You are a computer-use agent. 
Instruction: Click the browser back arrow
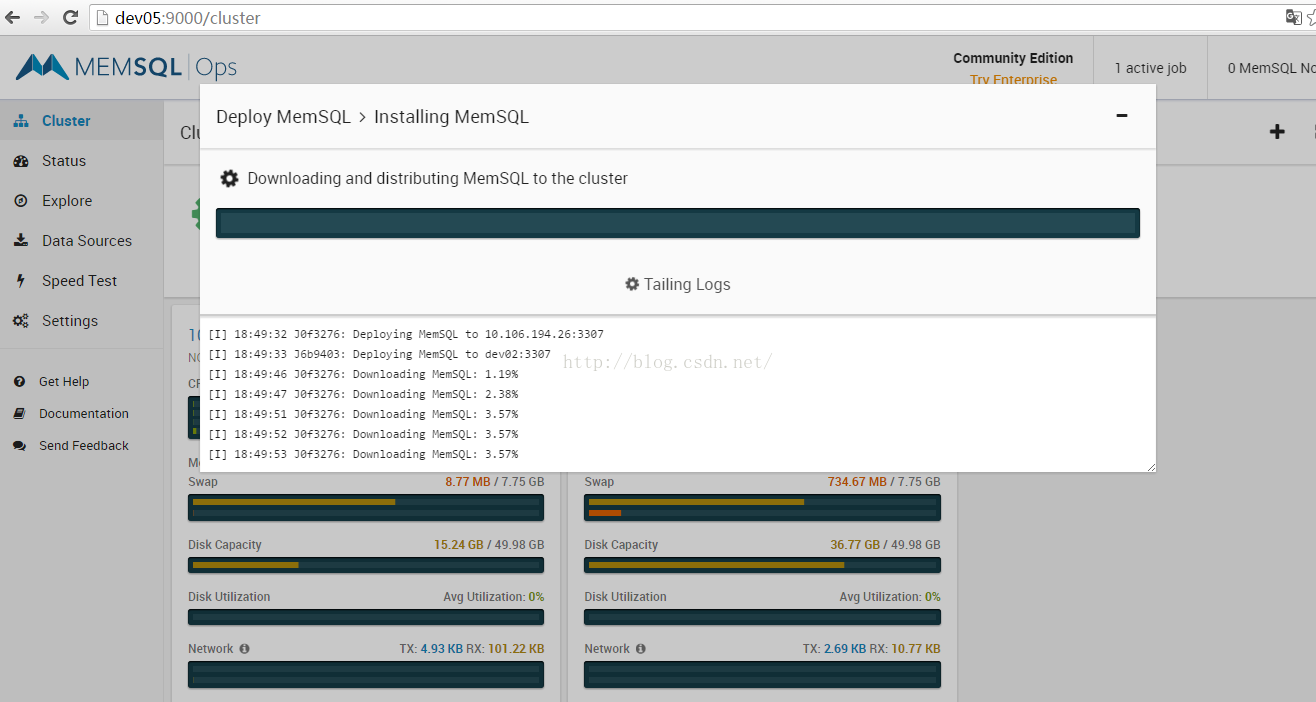point(13,17)
